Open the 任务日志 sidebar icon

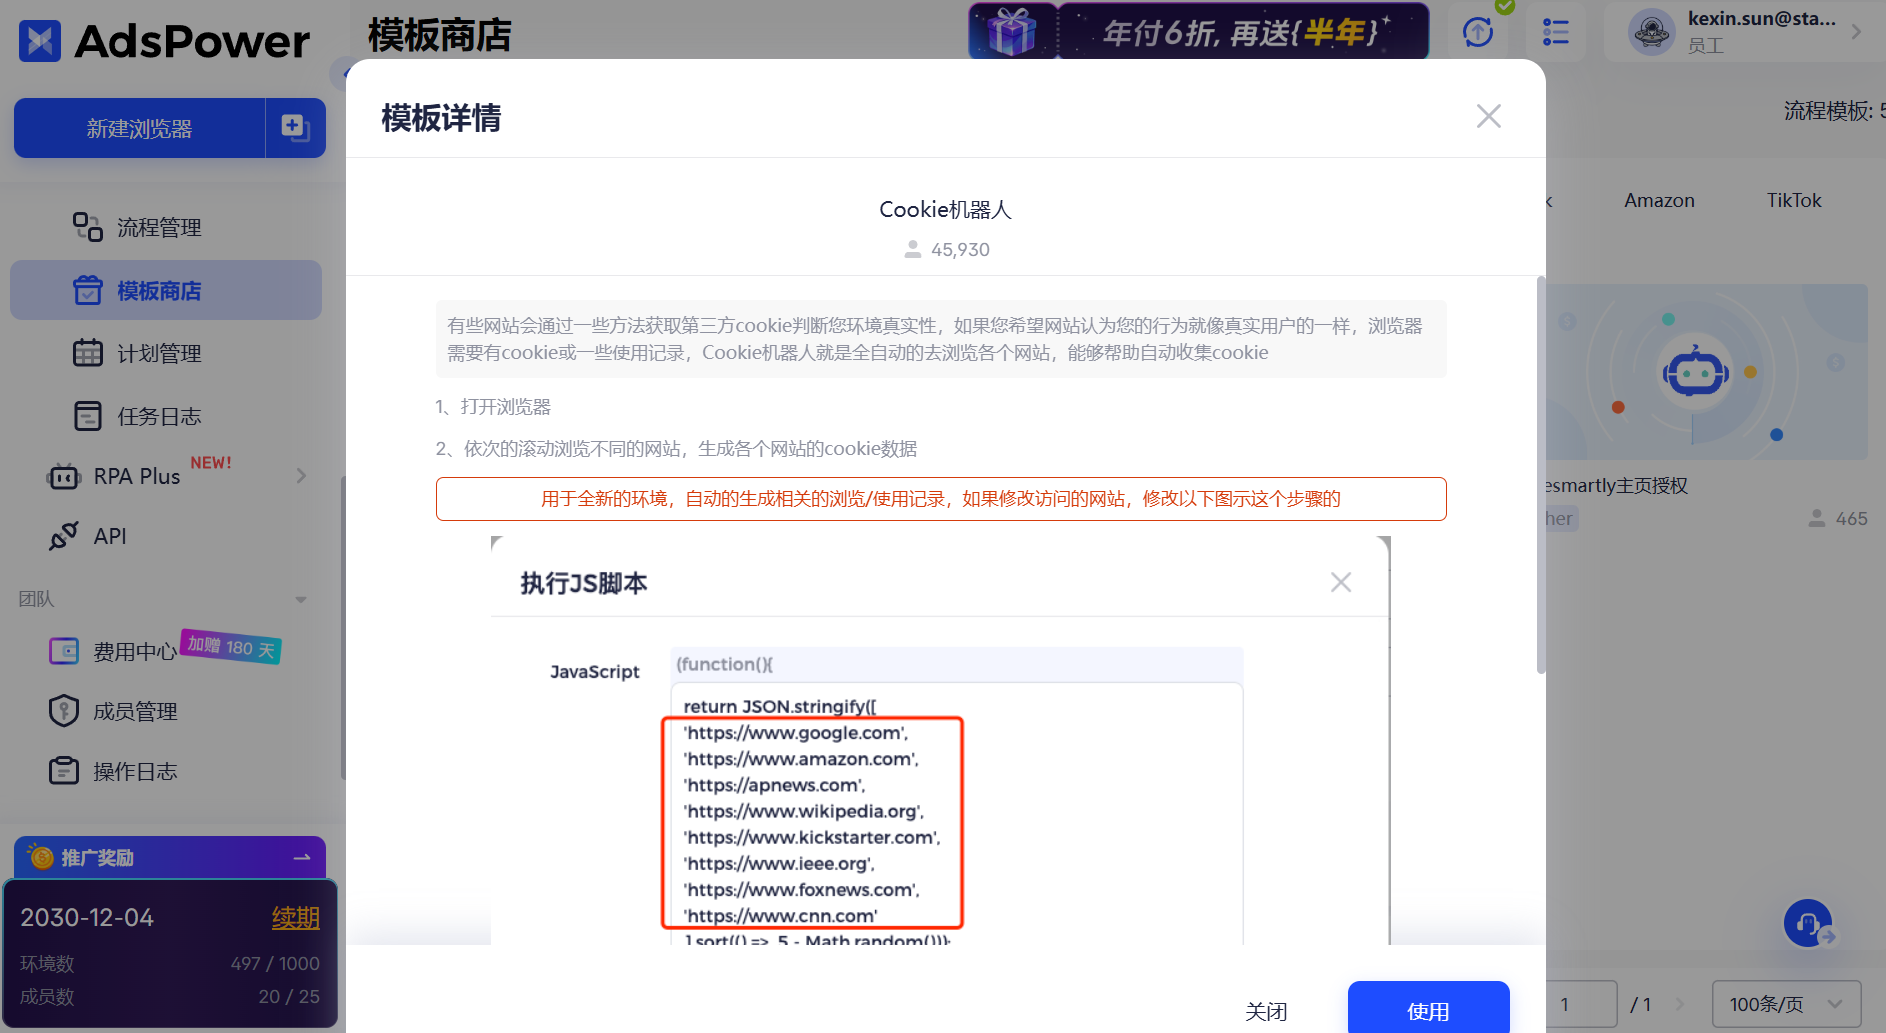coord(88,416)
